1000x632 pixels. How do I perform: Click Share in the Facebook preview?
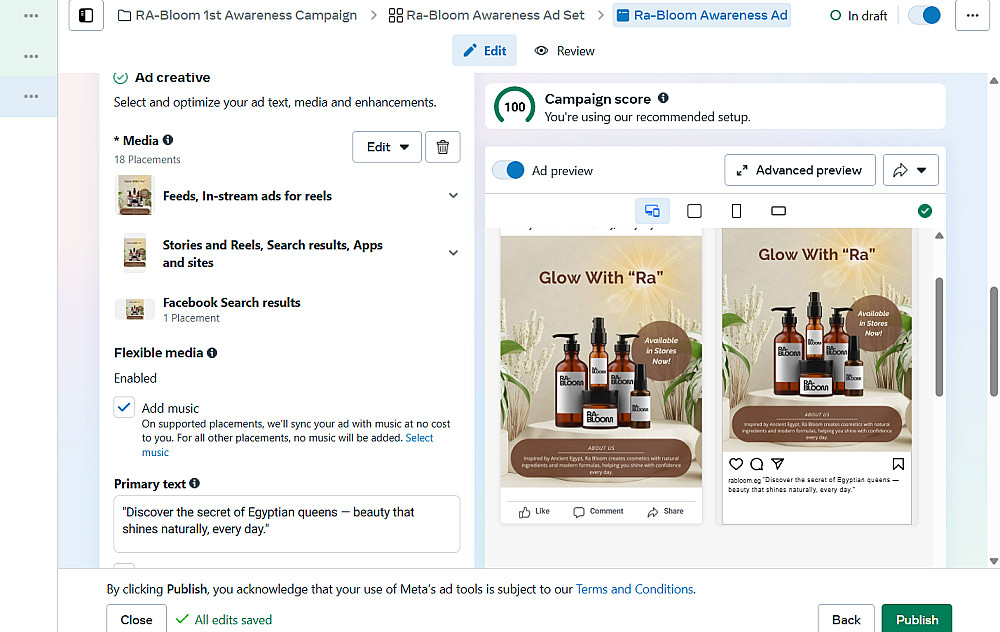click(x=665, y=511)
